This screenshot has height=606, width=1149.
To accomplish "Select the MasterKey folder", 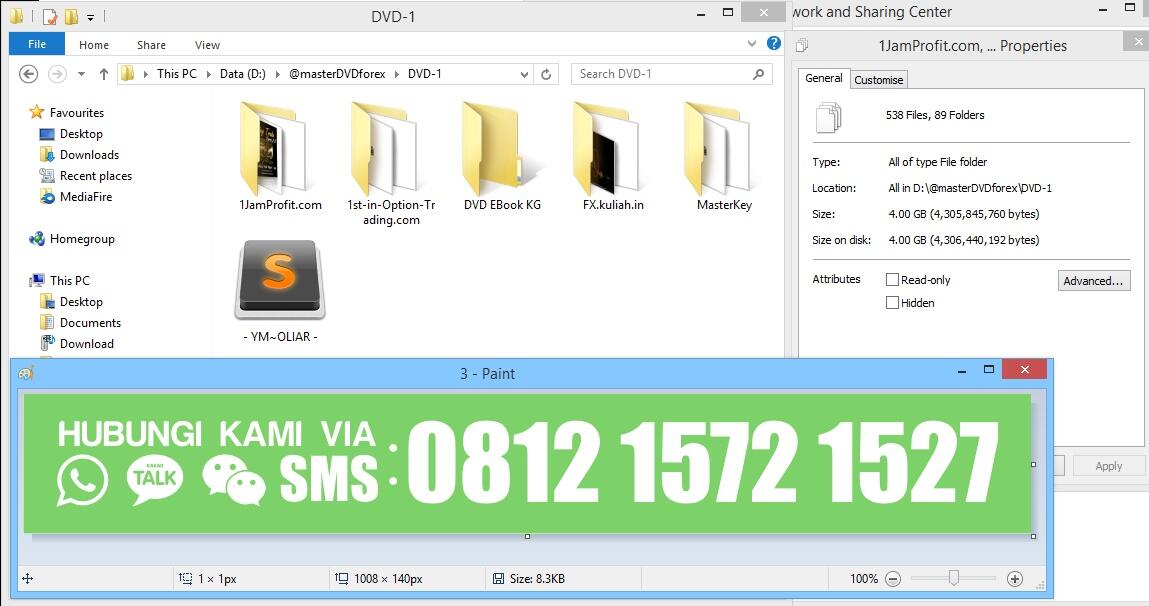I will (724, 156).
